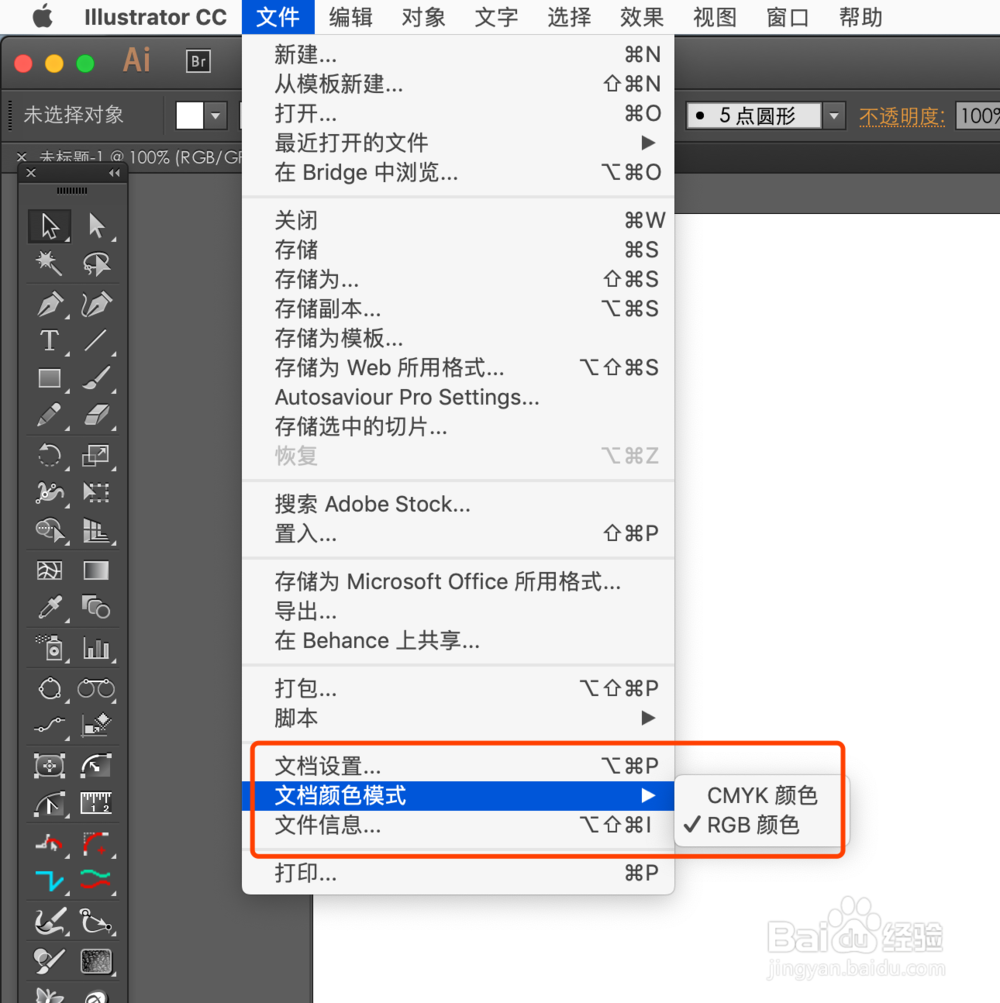This screenshot has width=1000, height=1003.
Task: Select the Warp tool
Action: coord(49,493)
